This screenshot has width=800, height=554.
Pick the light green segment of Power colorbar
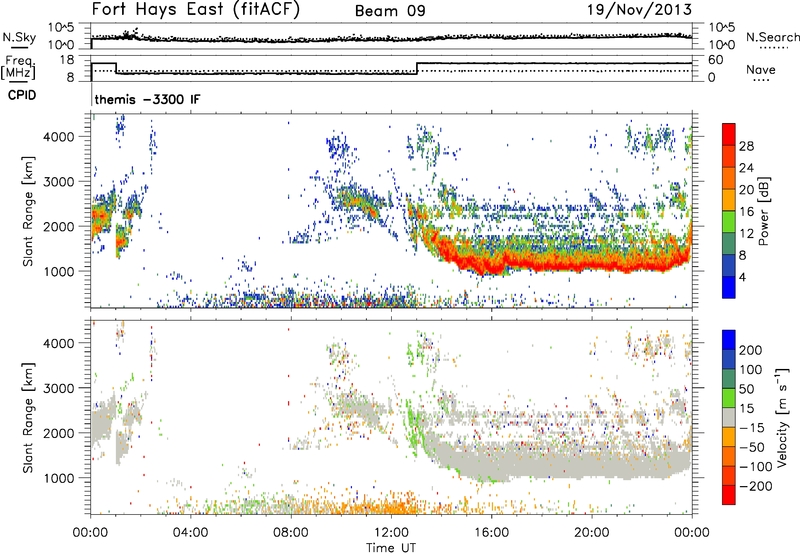click(x=729, y=222)
